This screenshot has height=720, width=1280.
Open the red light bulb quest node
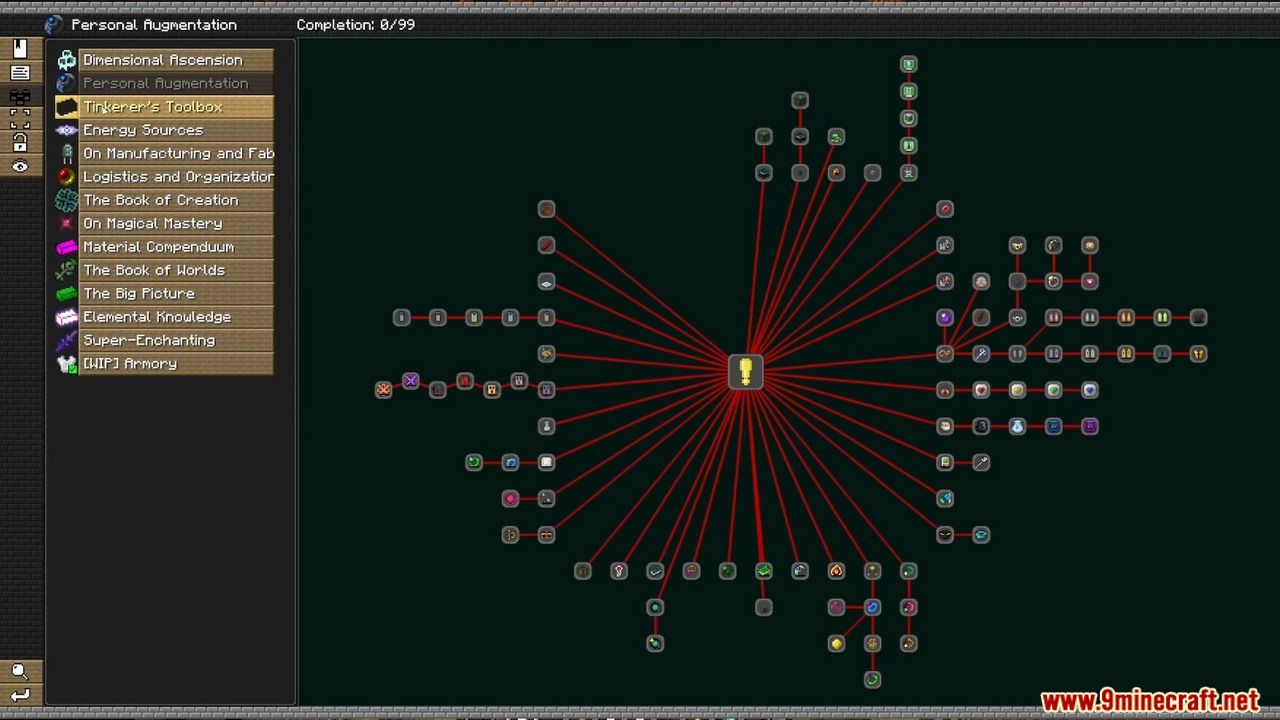click(x=619, y=571)
